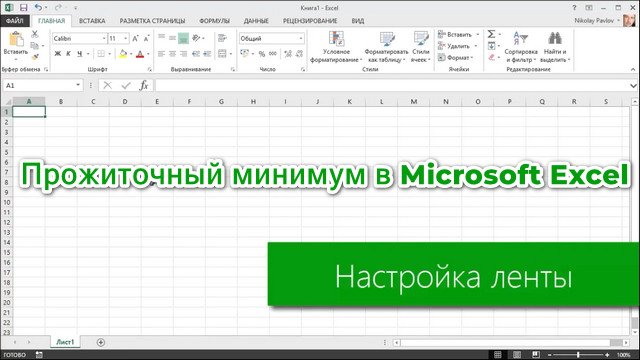Click Merge and Center icon
The height and width of the screenshot is (360, 640).
(x=222, y=53)
